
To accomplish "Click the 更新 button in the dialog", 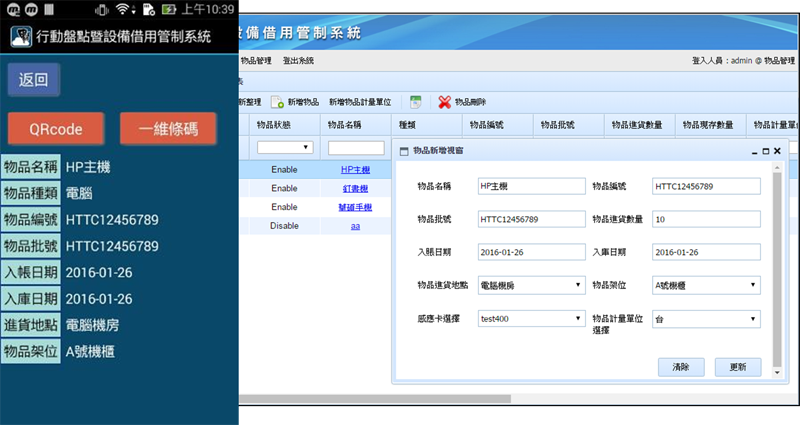I will [738, 367].
